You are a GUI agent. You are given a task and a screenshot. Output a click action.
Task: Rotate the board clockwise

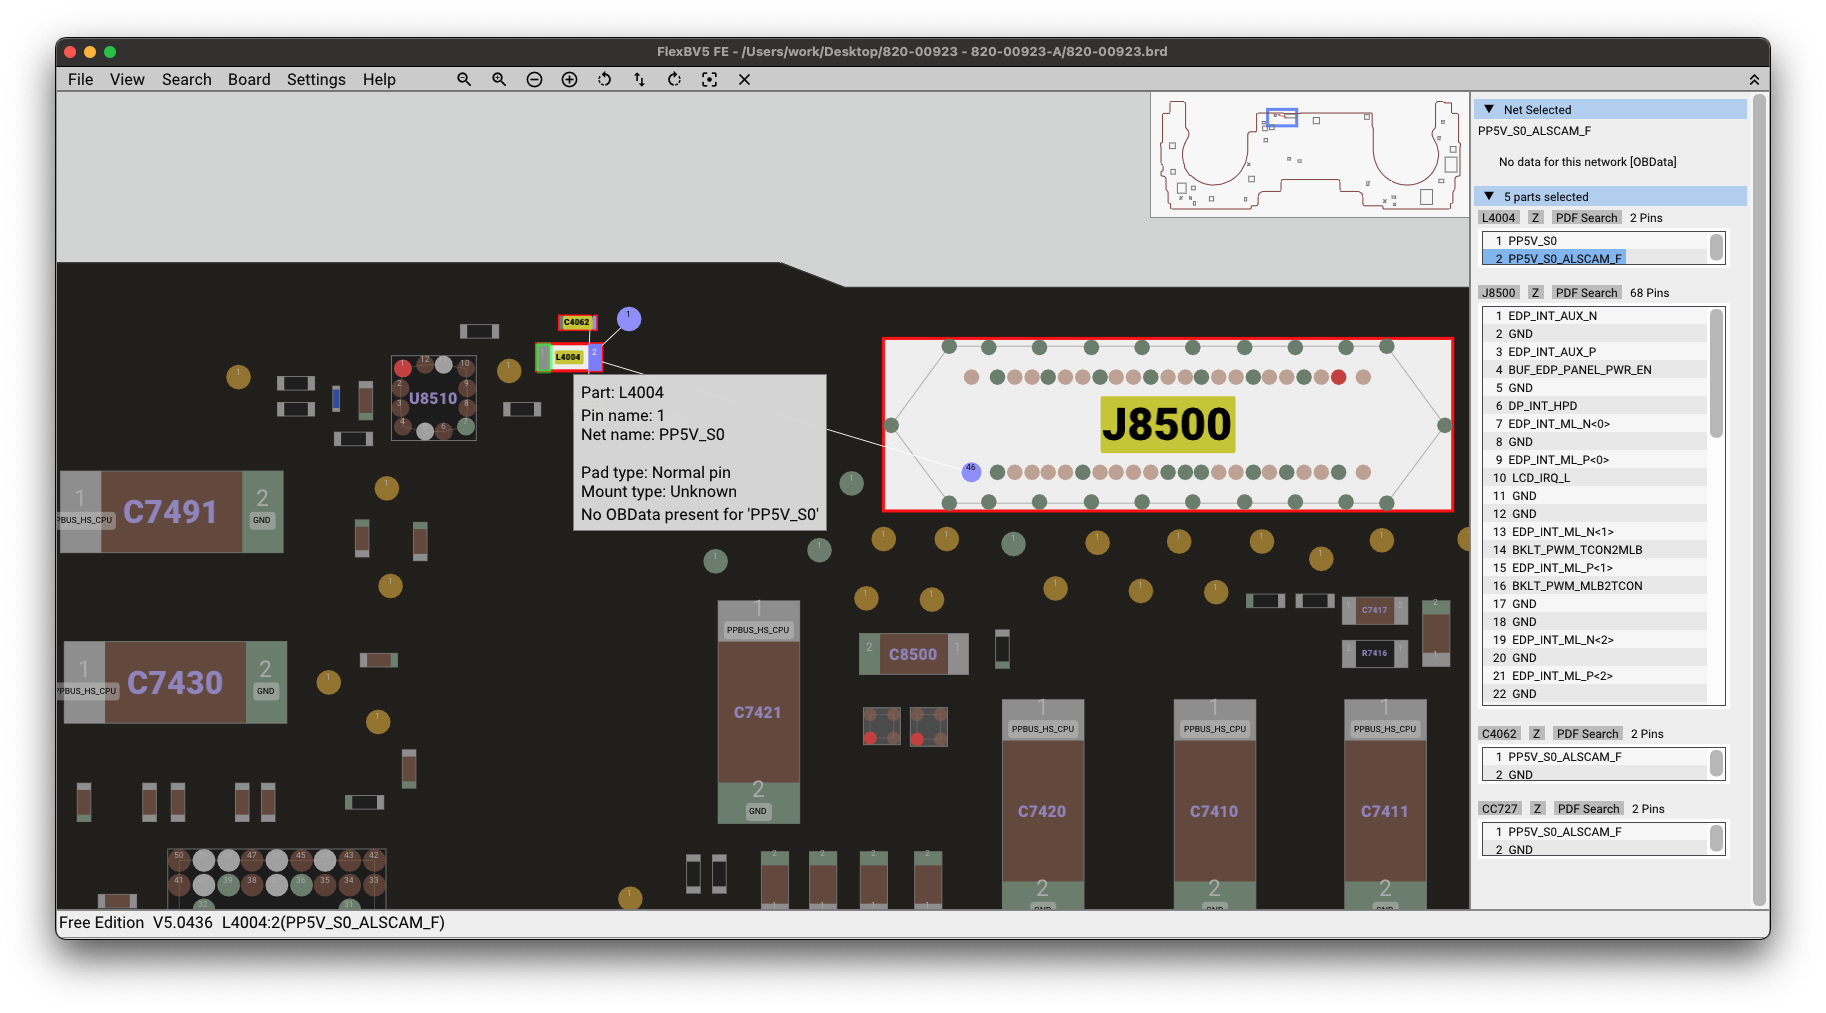(674, 79)
